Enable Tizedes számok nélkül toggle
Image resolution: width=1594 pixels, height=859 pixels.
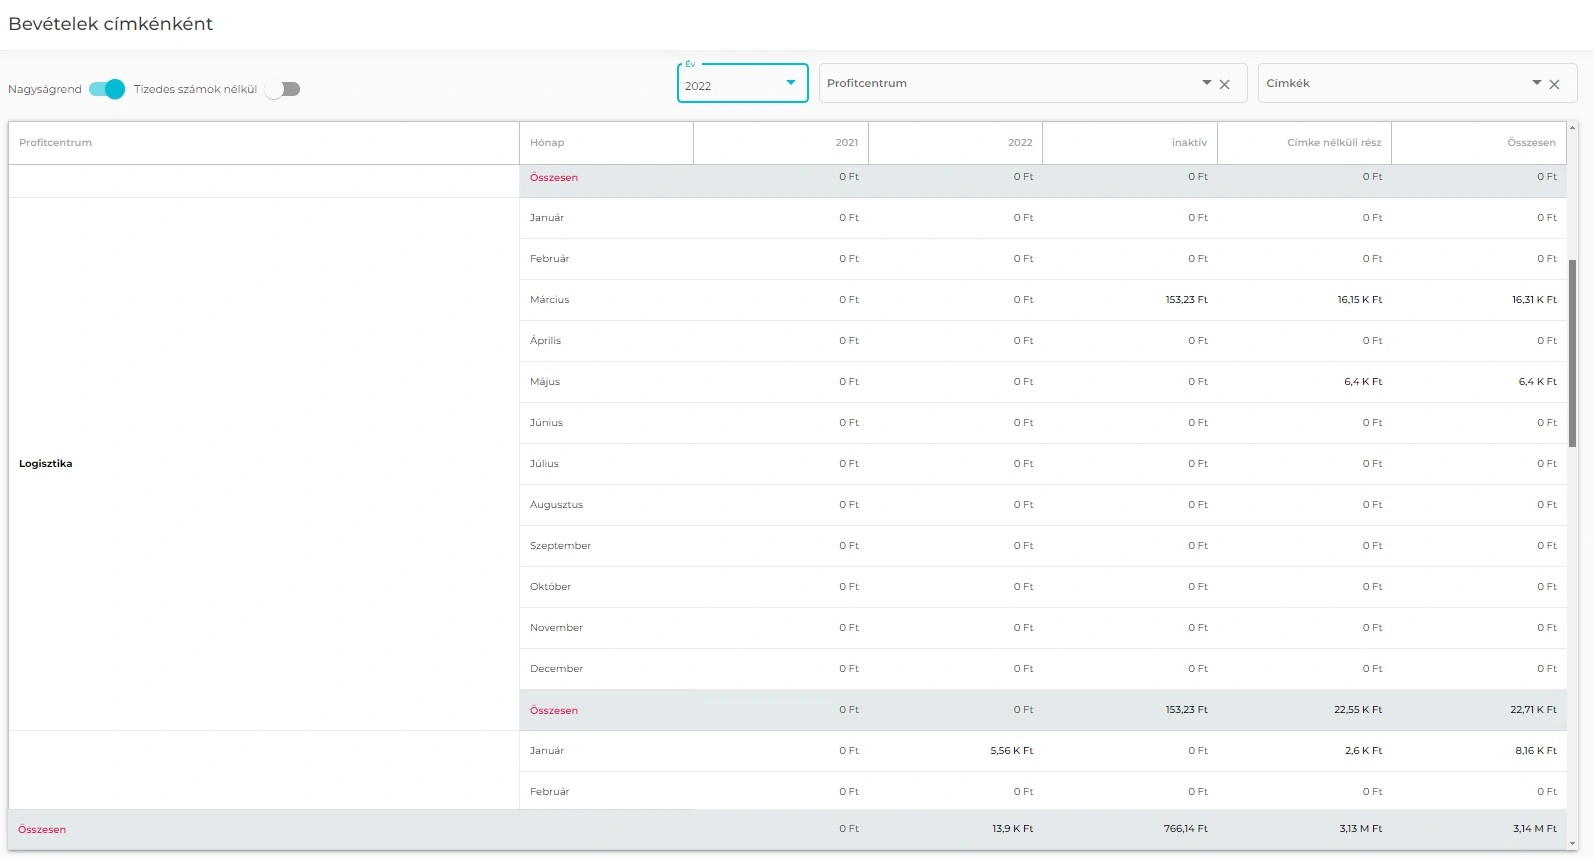283,89
